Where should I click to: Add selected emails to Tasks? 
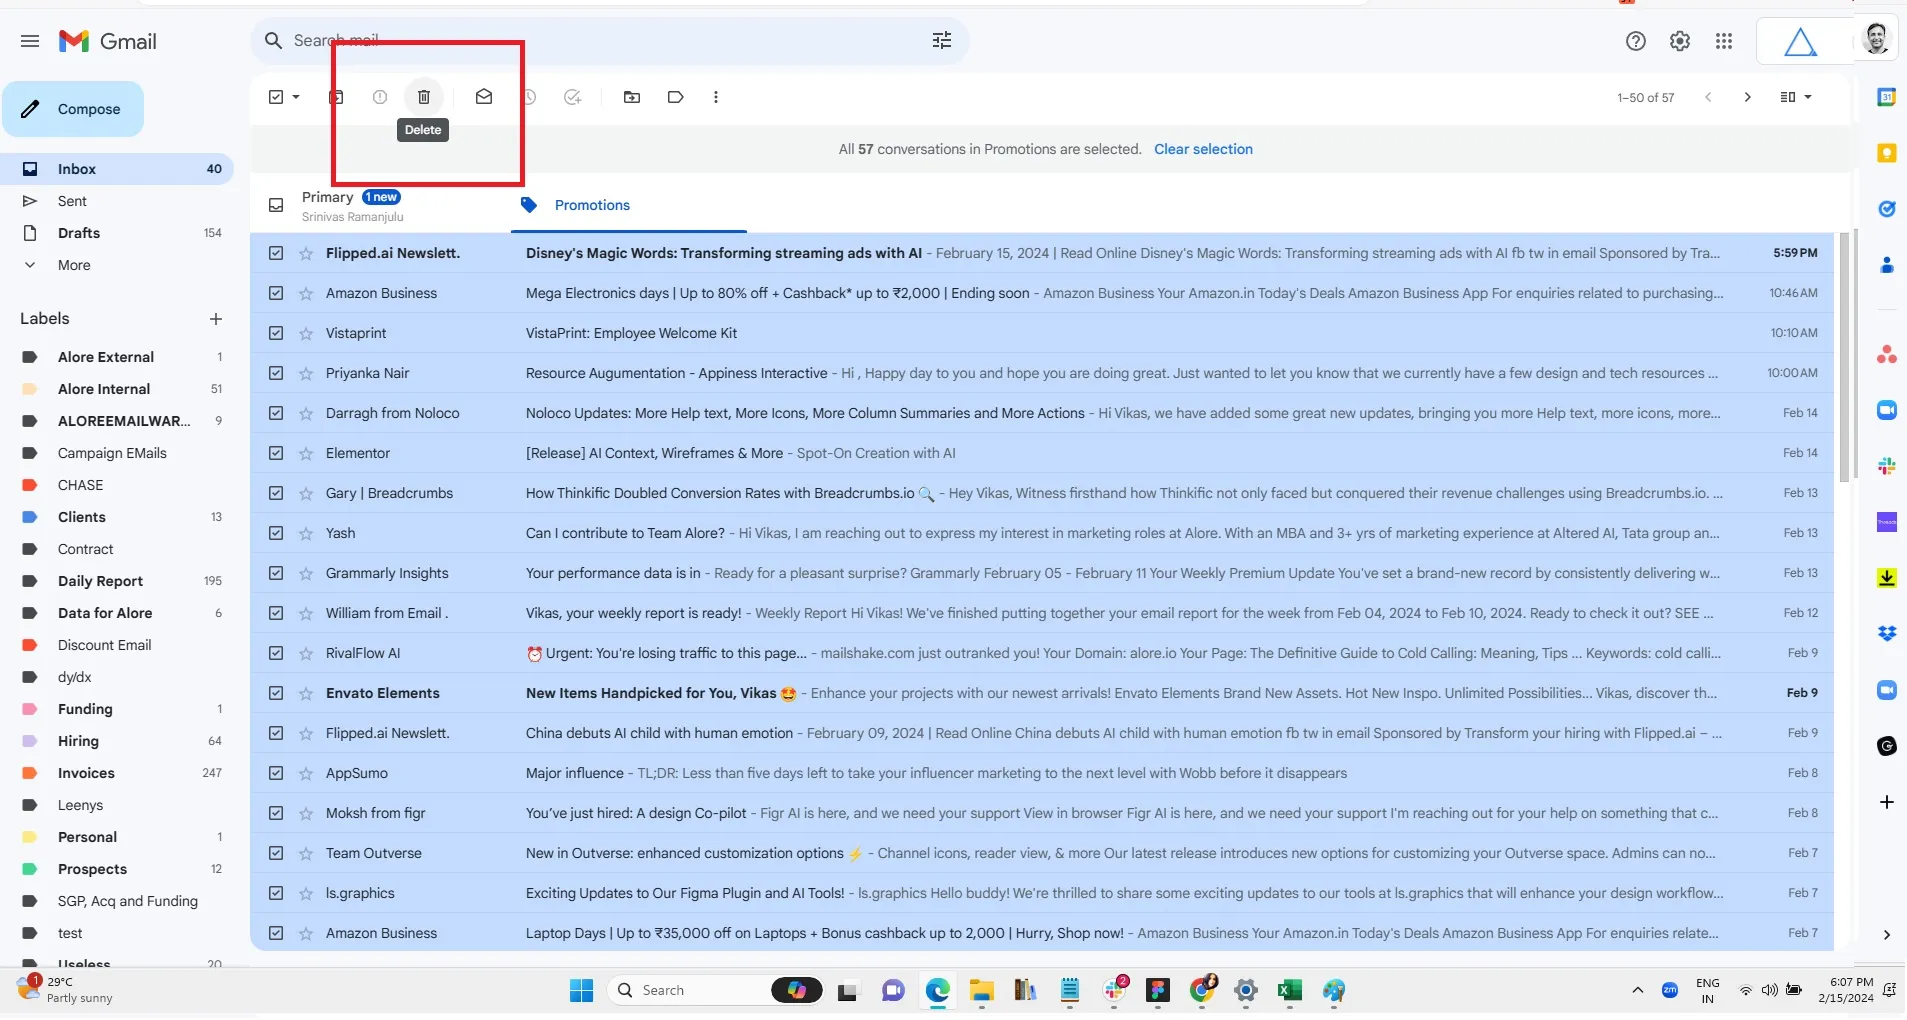[x=572, y=97]
